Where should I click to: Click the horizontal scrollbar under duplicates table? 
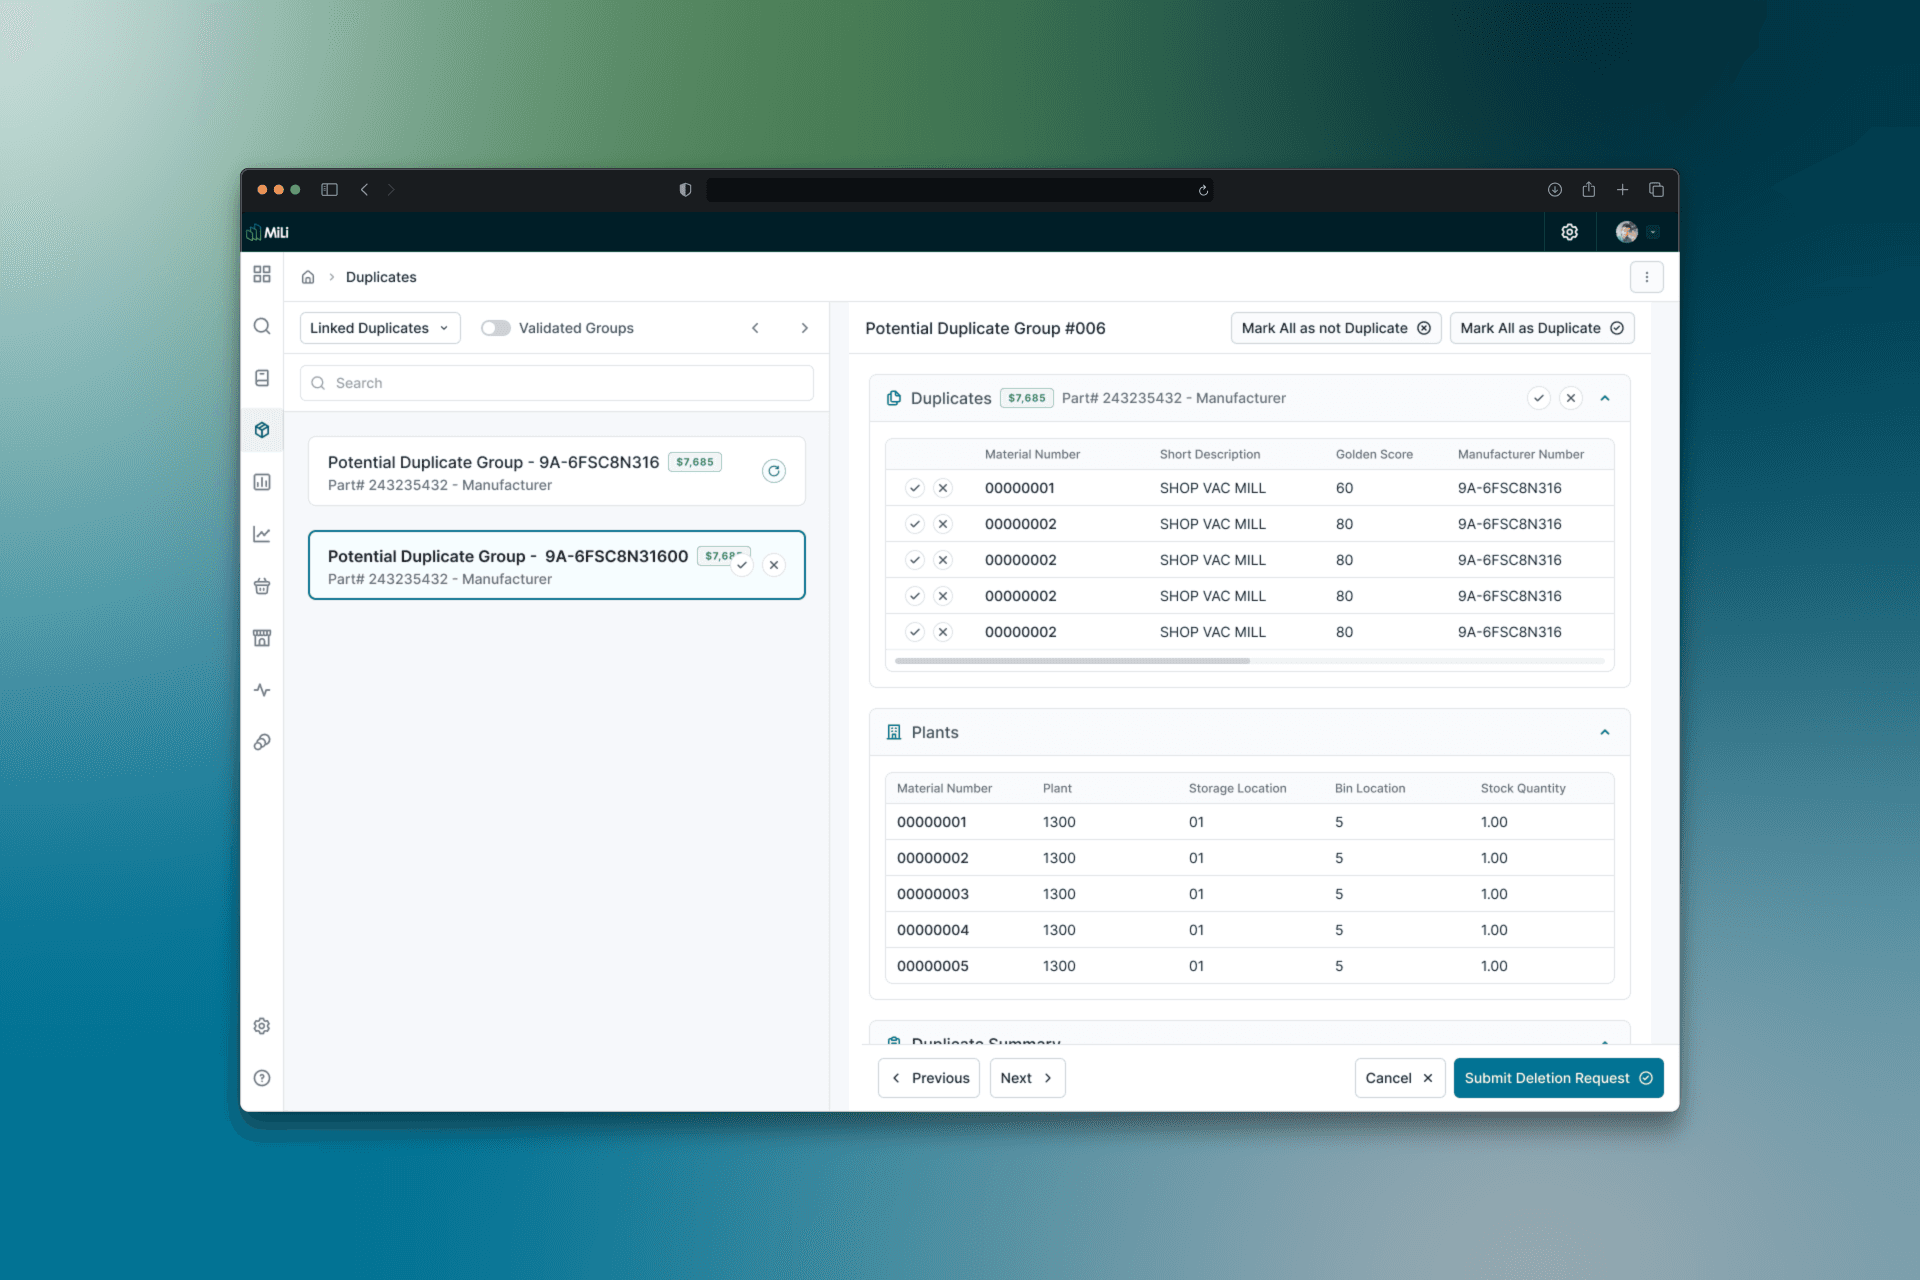[x=1072, y=661]
